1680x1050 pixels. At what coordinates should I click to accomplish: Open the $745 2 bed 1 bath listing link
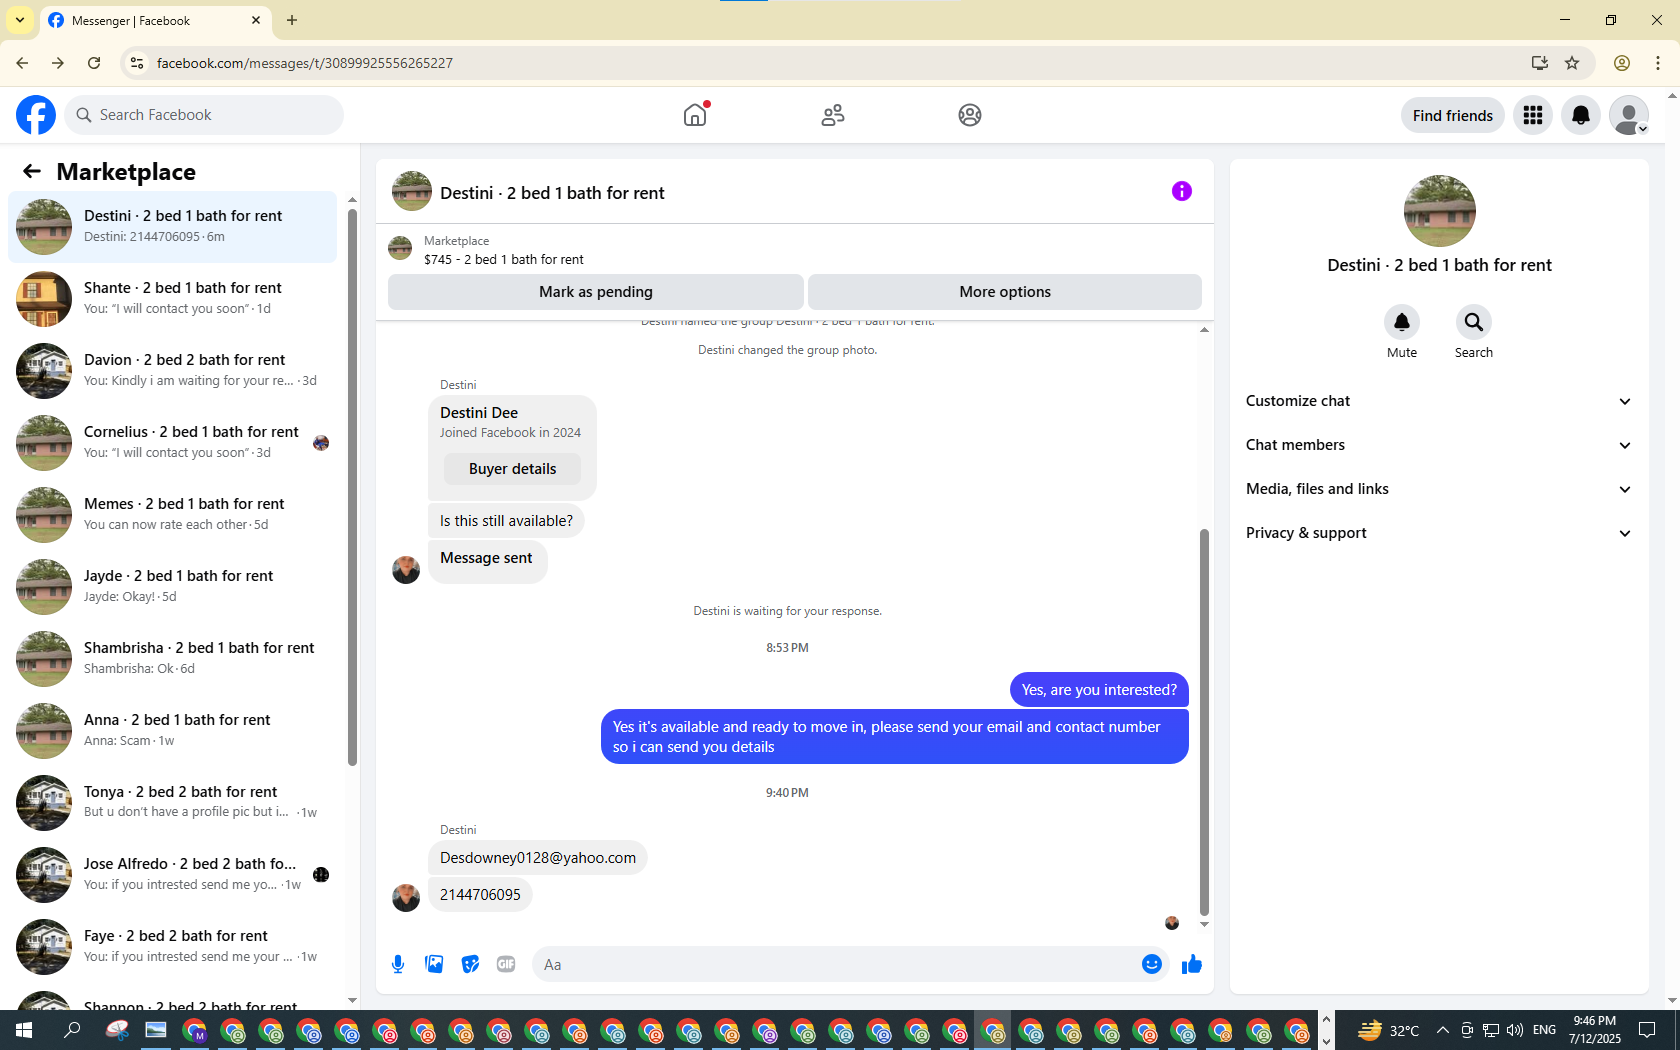pos(504,259)
